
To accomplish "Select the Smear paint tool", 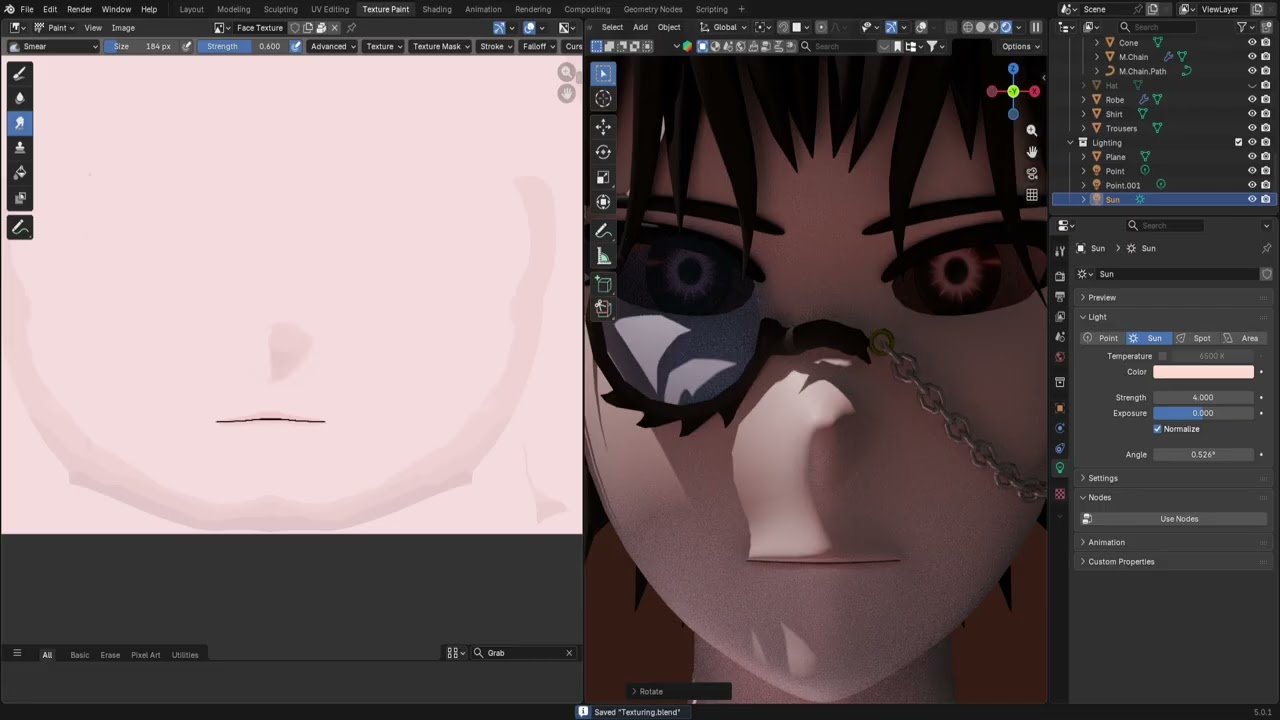I will coord(20,123).
